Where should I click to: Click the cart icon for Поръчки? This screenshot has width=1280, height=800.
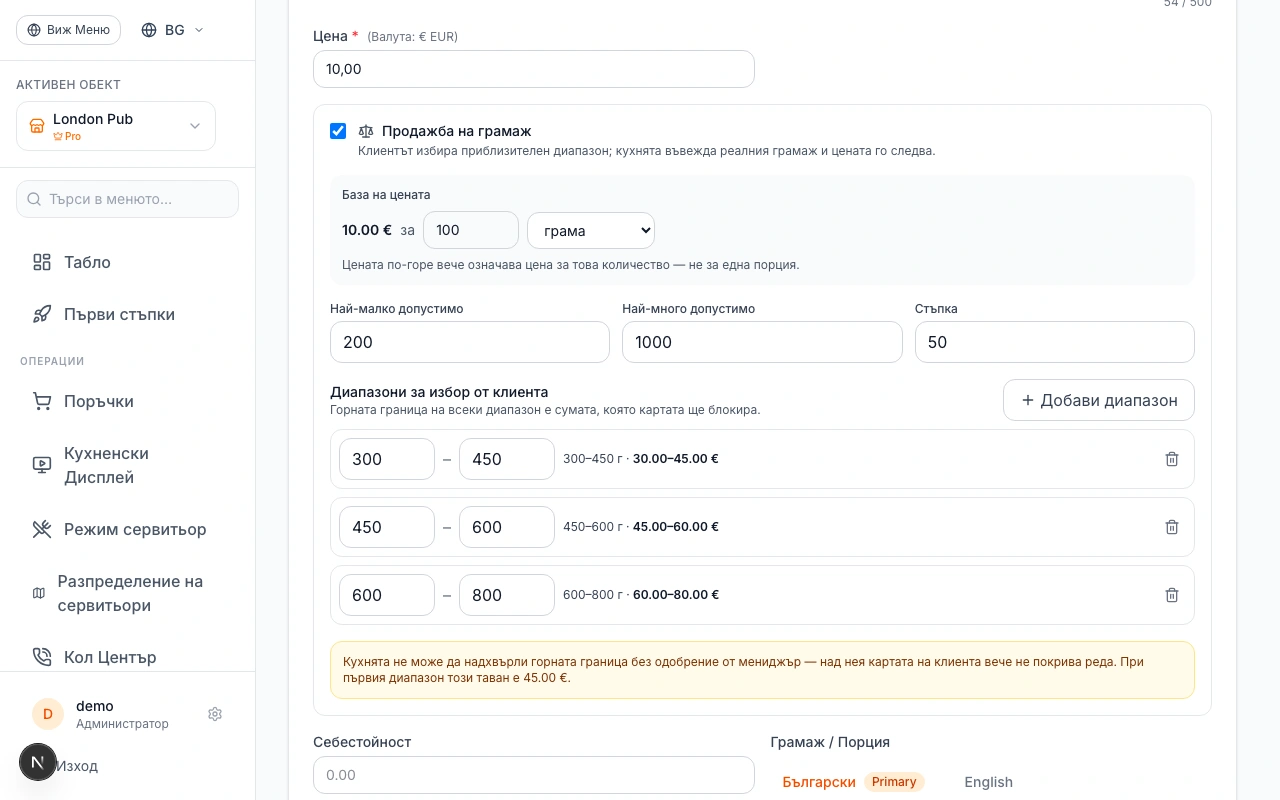click(x=42, y=401)
